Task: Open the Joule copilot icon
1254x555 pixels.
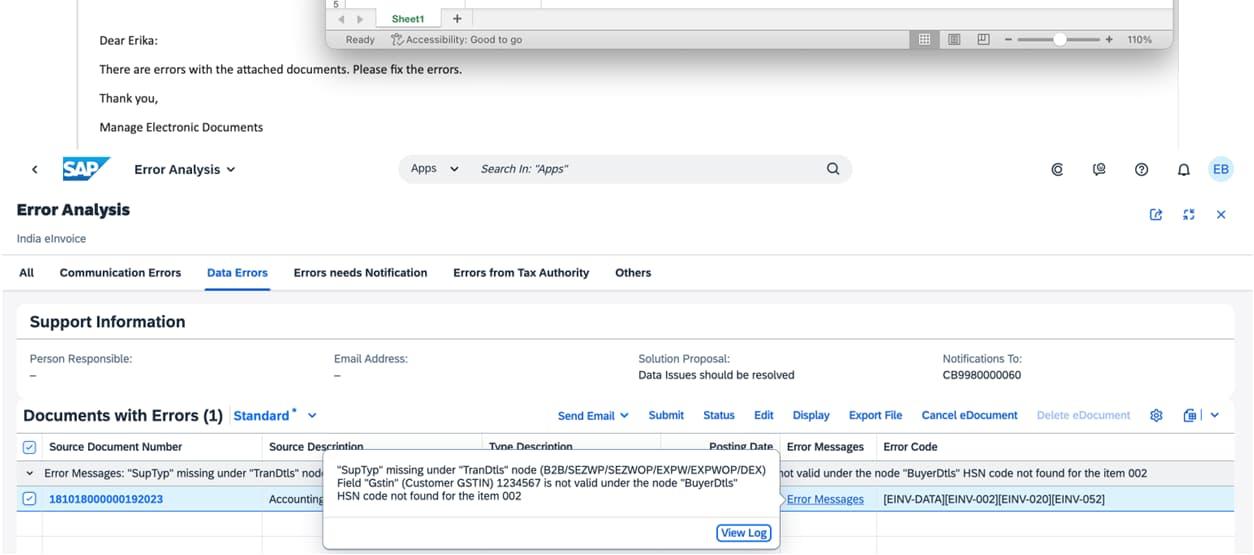Action: (x=1057, y=170)
